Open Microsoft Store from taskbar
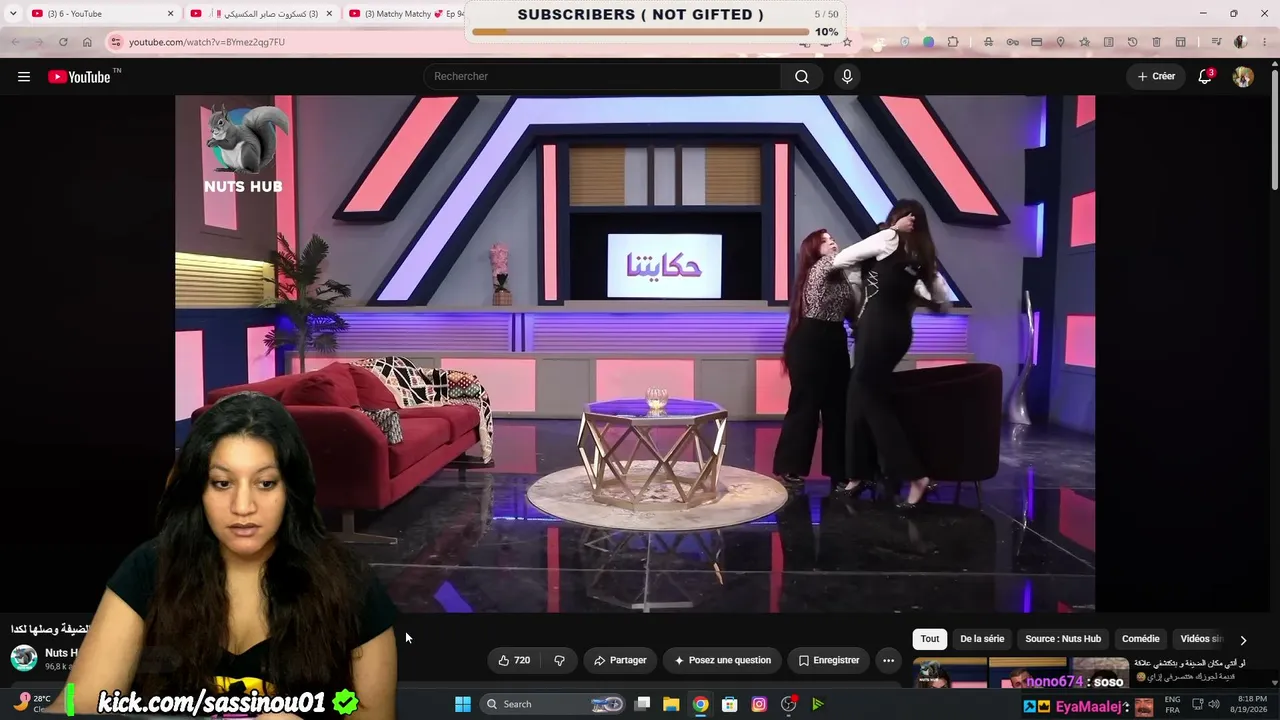 (x=730, y=704)
